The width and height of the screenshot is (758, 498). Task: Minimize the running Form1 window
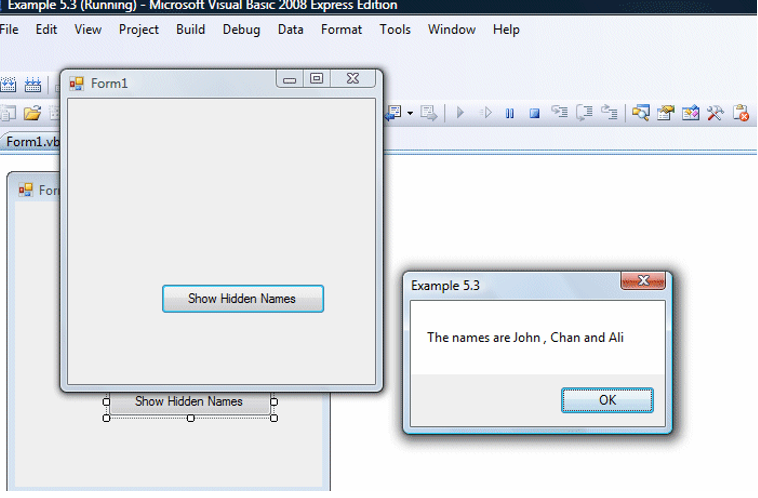tap(290, 79)
